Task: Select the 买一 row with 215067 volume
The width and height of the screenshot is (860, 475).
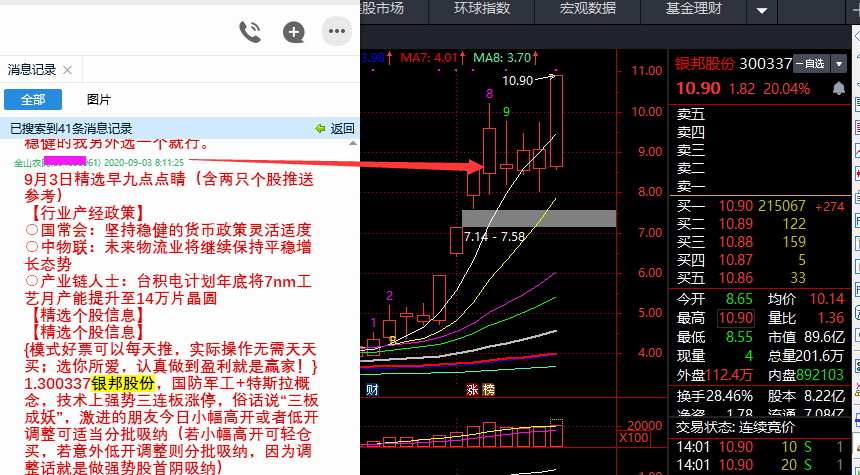Action: click(x=762, y=206)
